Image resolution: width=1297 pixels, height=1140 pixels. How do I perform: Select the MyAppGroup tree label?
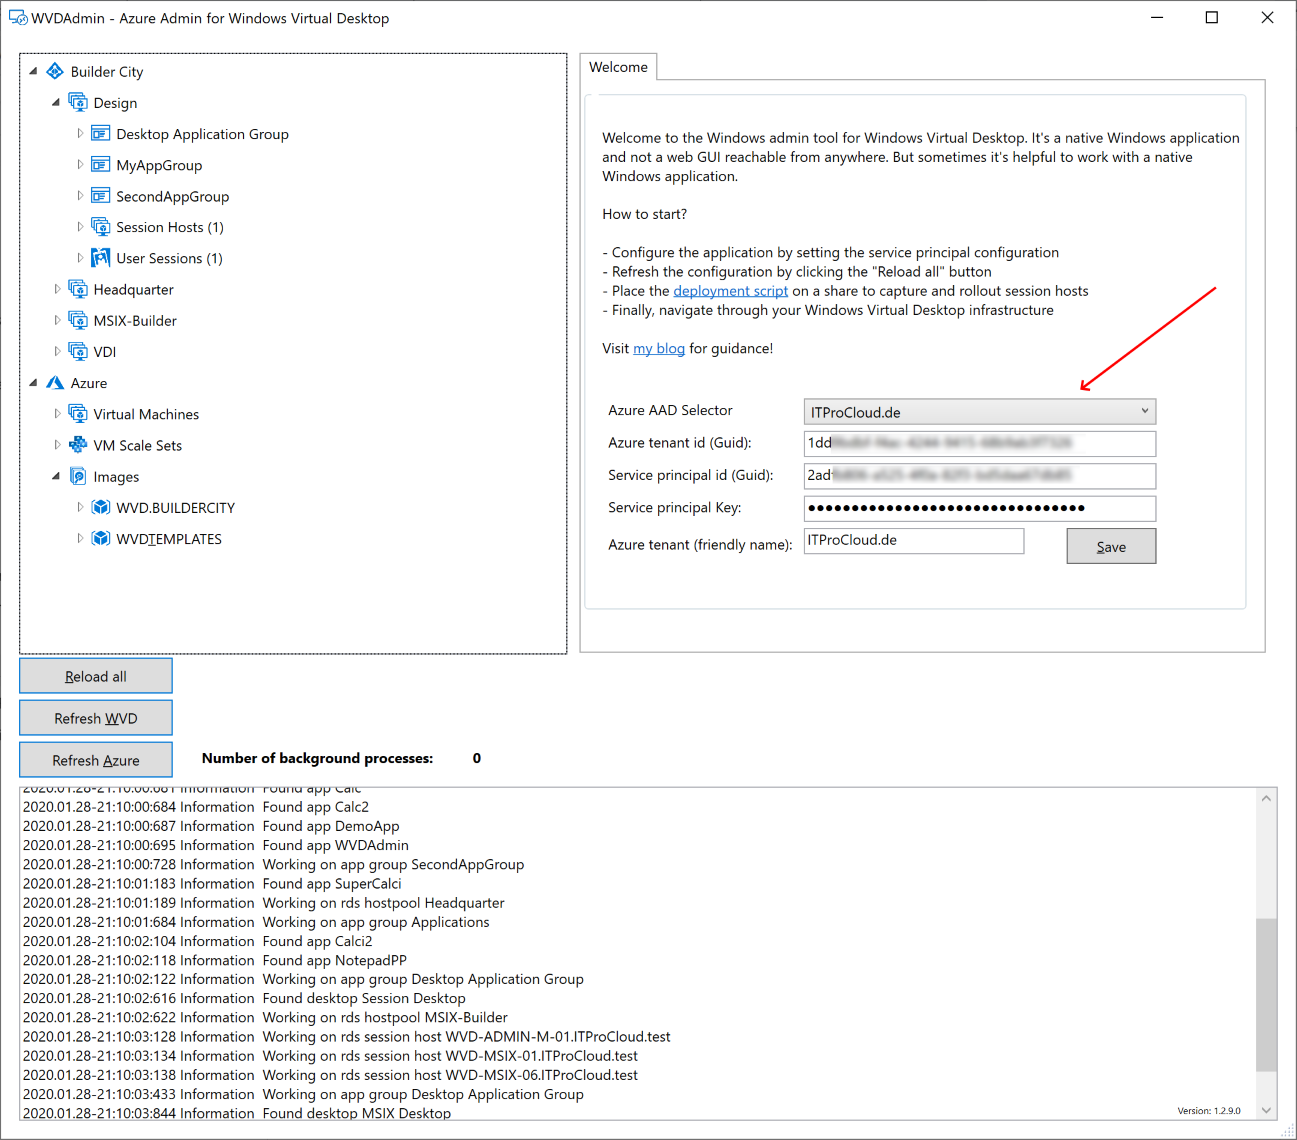click(x=159, y=166)
